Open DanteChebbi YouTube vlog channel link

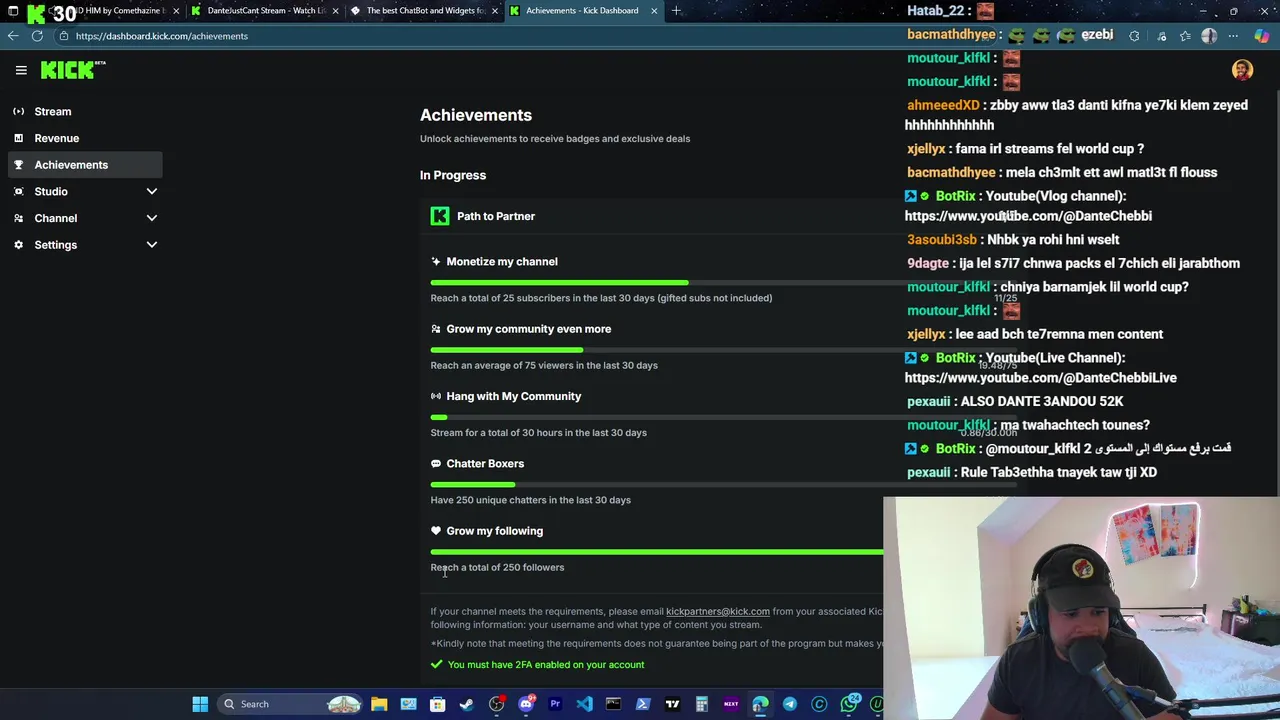click(1028, 216)
